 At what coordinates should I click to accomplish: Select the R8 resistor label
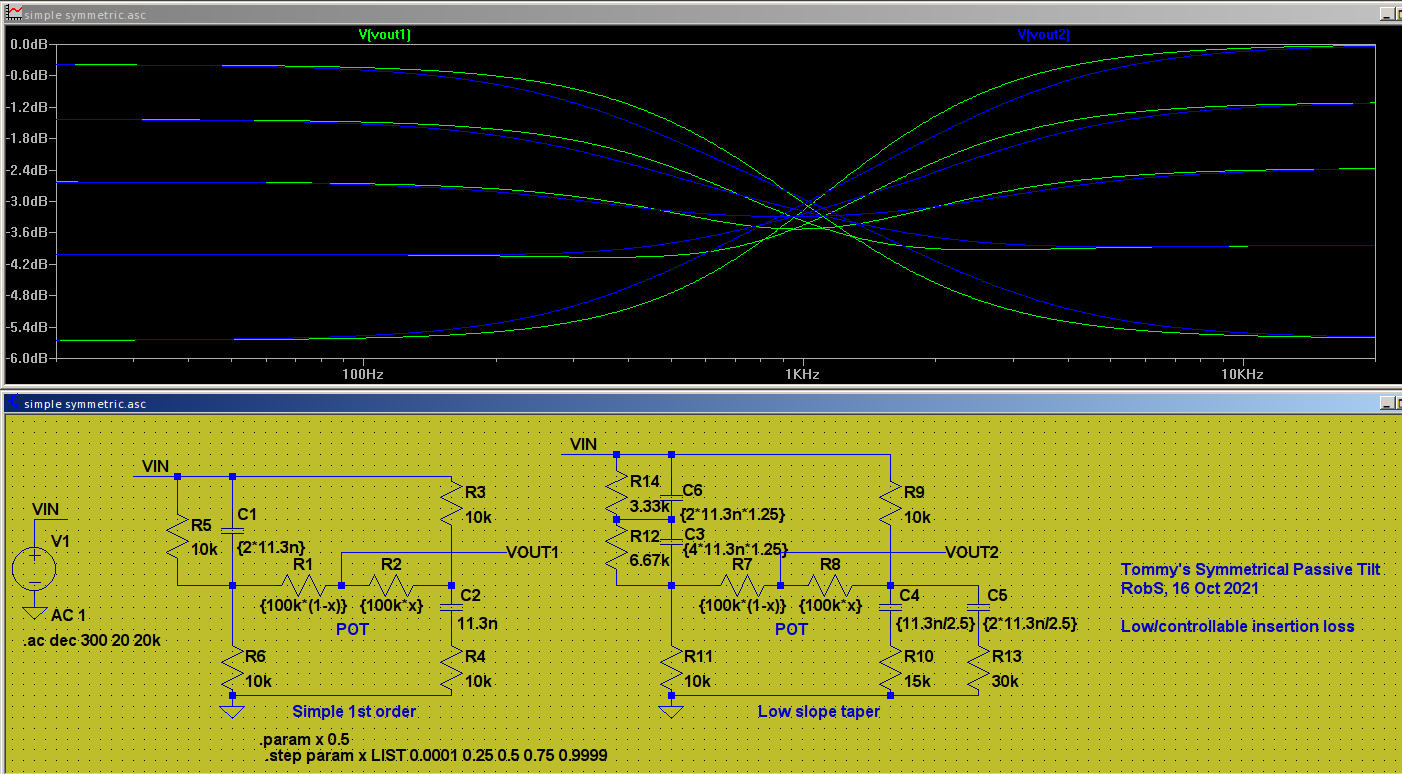pos(830,565)
